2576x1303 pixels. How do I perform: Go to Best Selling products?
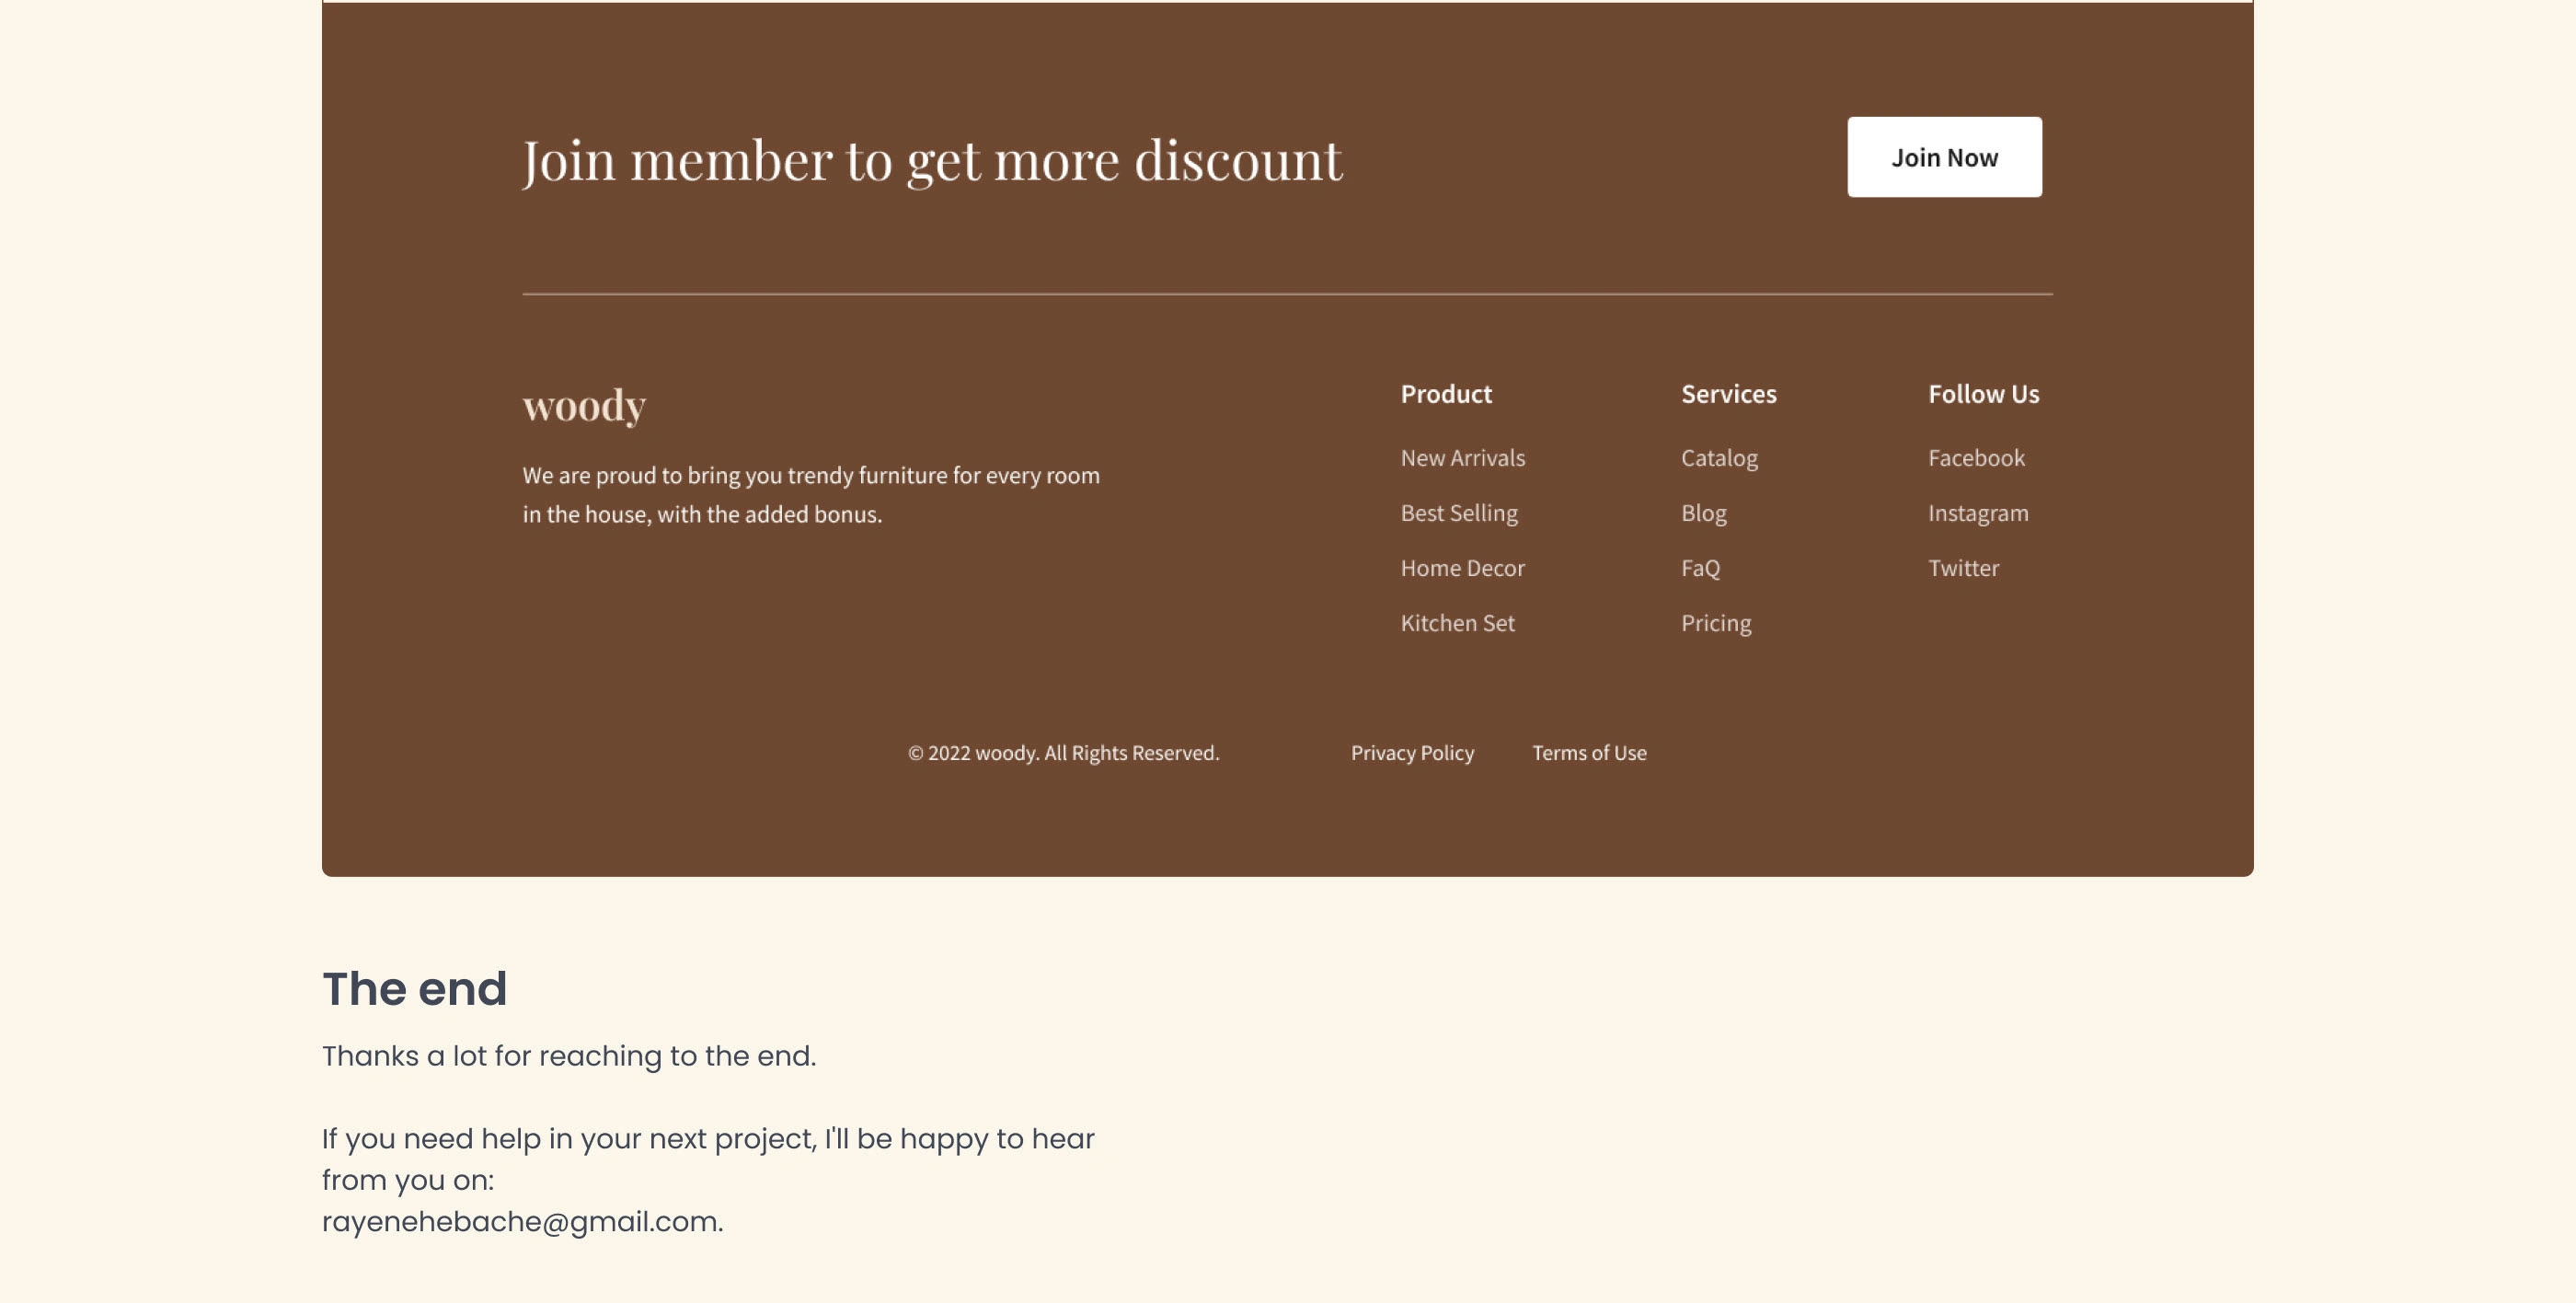tap(1458, 513)
